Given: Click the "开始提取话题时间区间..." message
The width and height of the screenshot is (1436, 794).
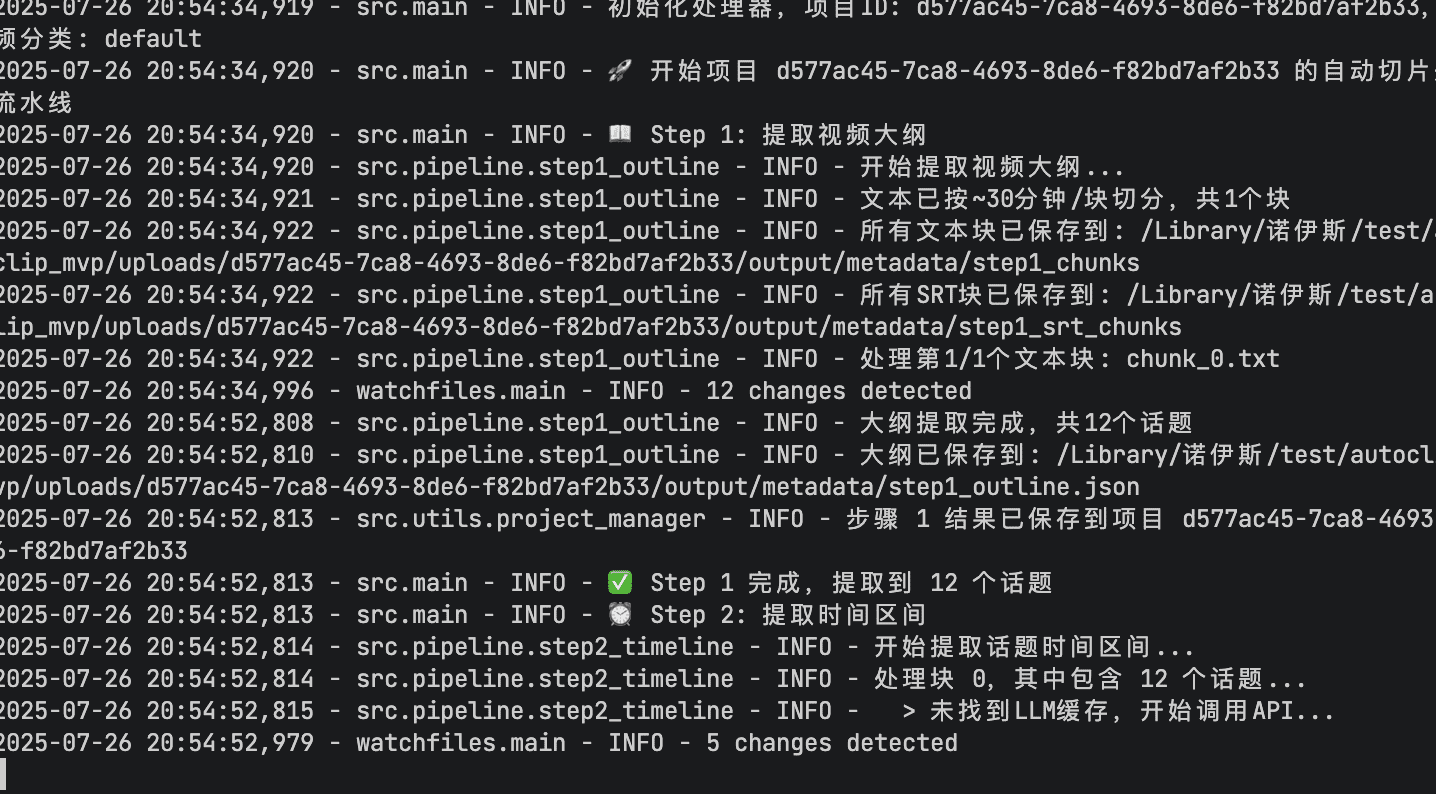Looking at the screenshot, I should pyautogui.click(x=1034, y=647).
